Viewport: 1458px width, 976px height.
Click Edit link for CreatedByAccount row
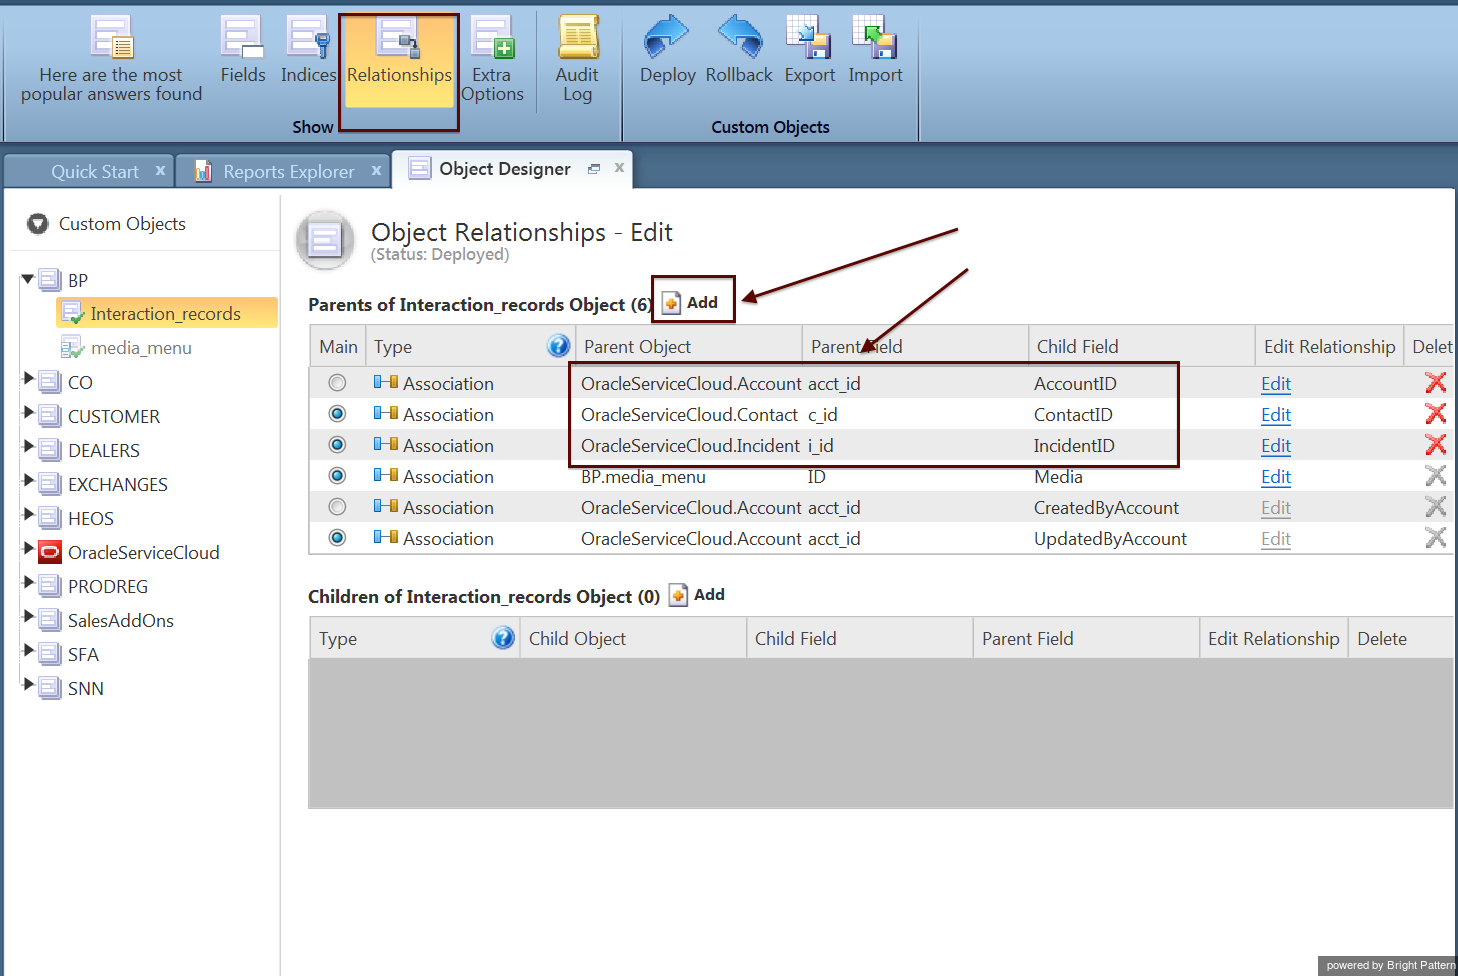click(1276, 508)
